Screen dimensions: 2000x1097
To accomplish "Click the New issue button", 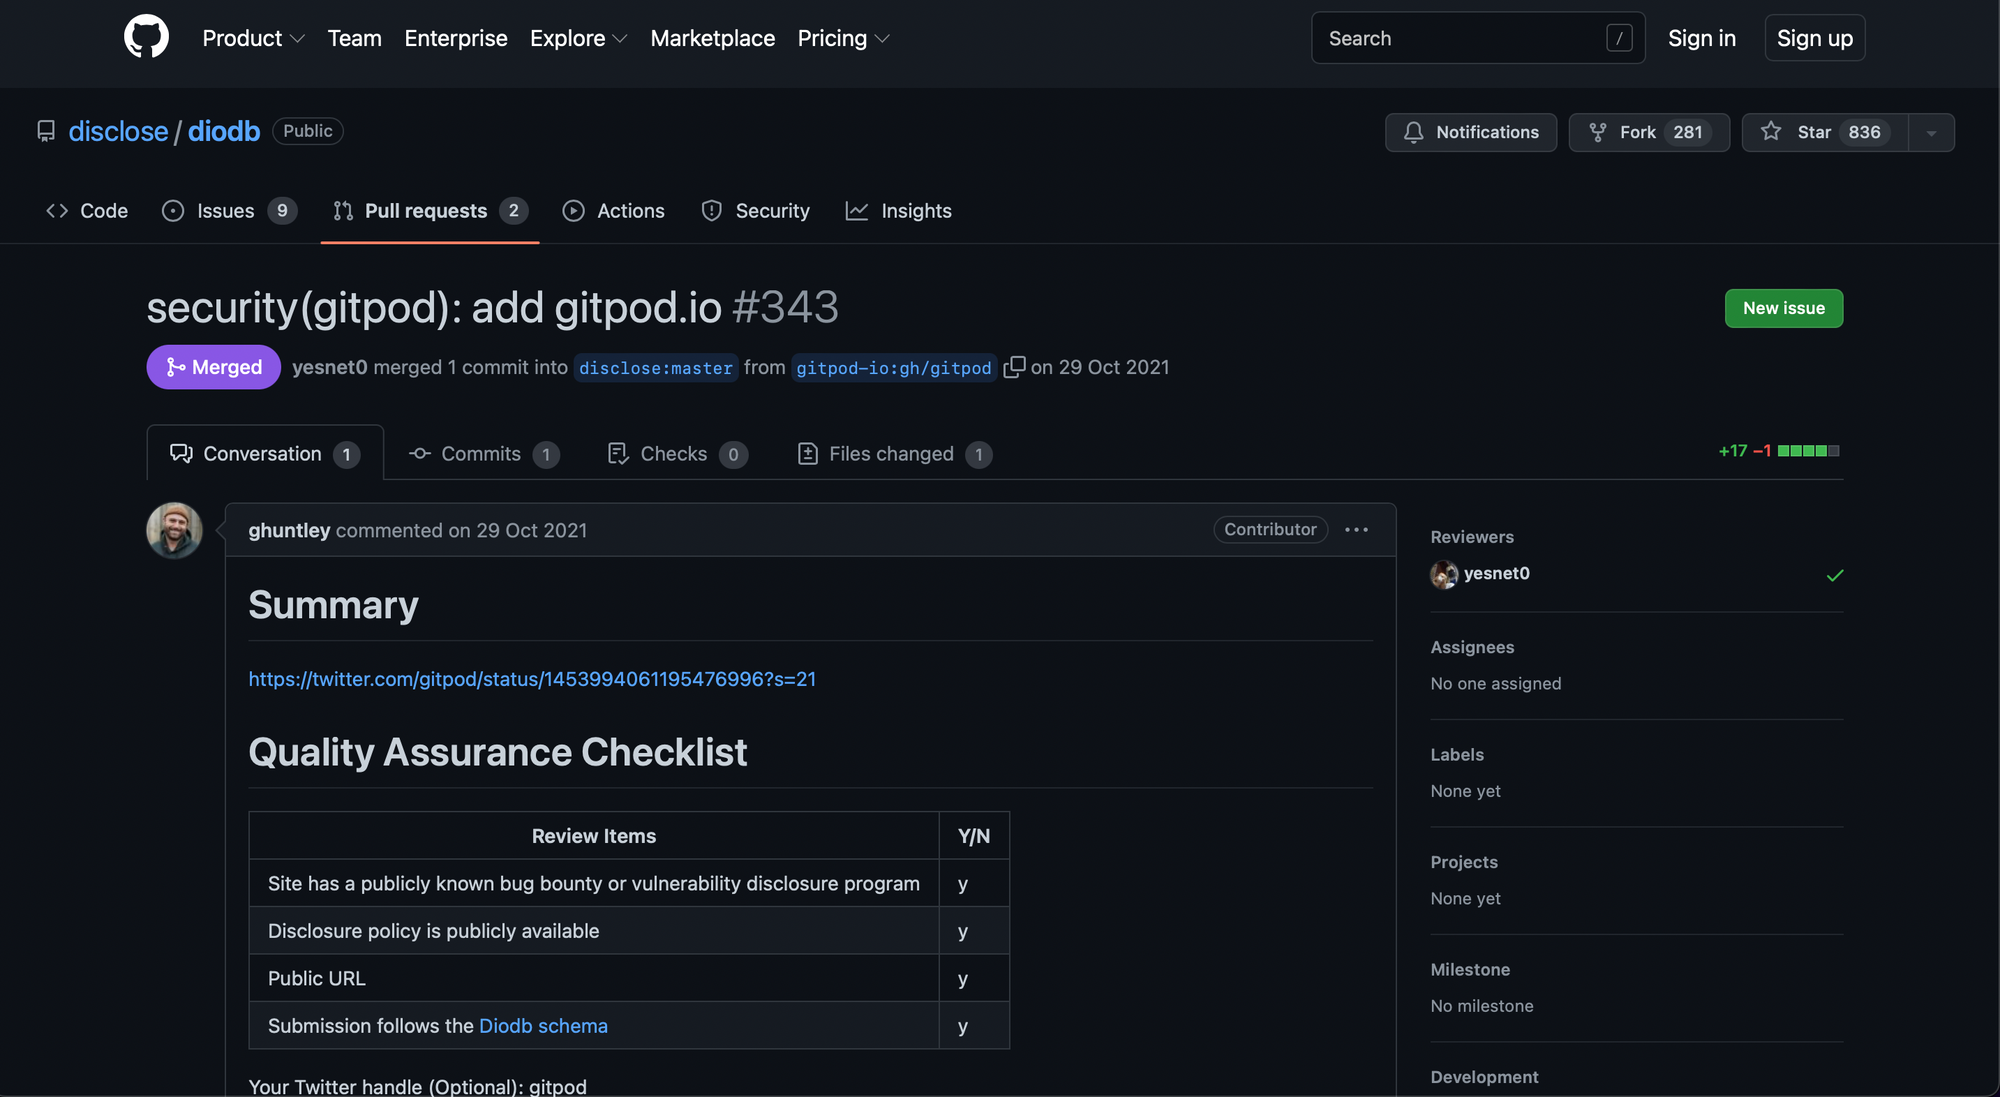I will [1783, 308].
